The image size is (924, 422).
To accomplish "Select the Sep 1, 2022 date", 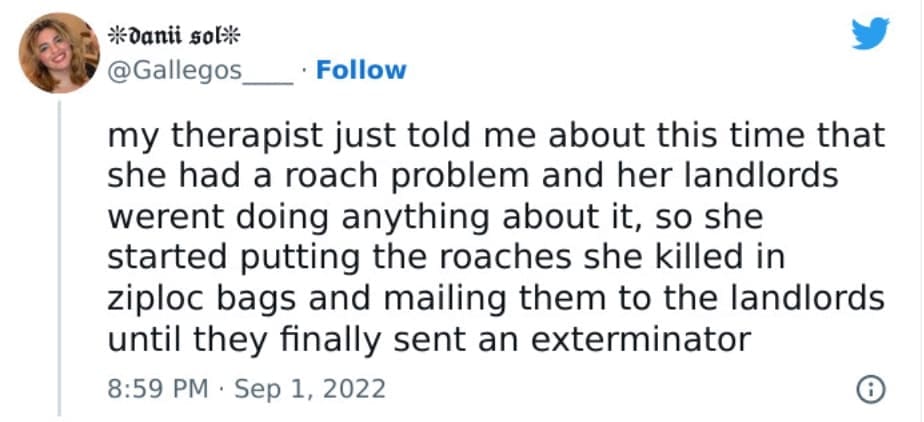I will point(310,388).
